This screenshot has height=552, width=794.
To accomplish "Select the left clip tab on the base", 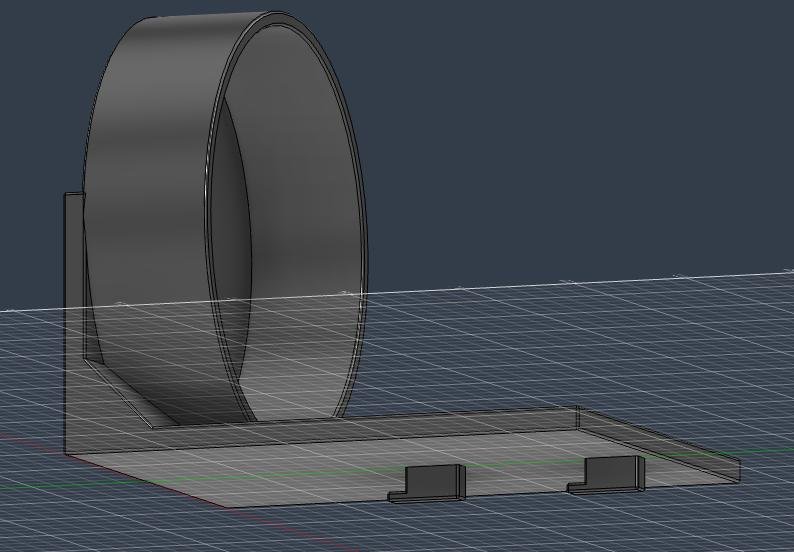I will point(435,481).
